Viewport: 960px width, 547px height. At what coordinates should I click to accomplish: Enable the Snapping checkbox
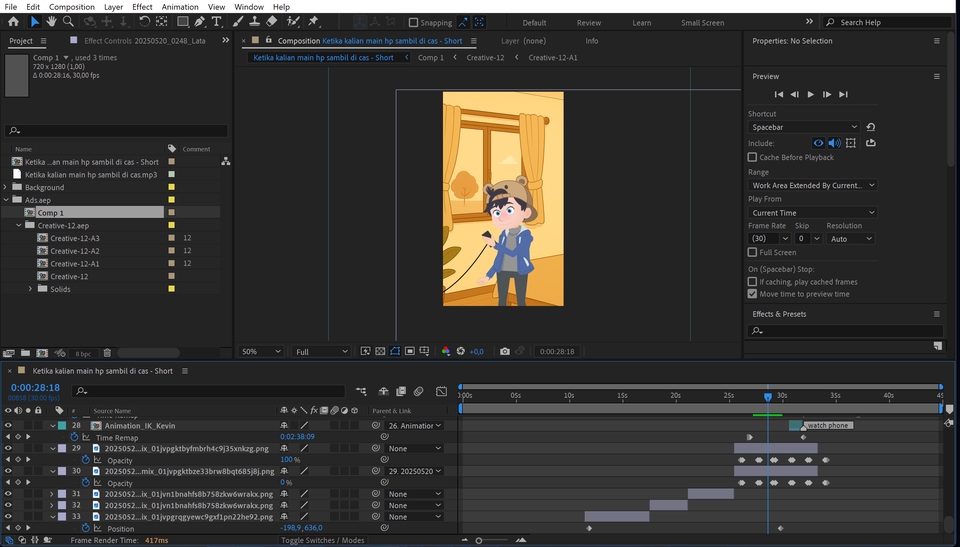coord(414,22)
